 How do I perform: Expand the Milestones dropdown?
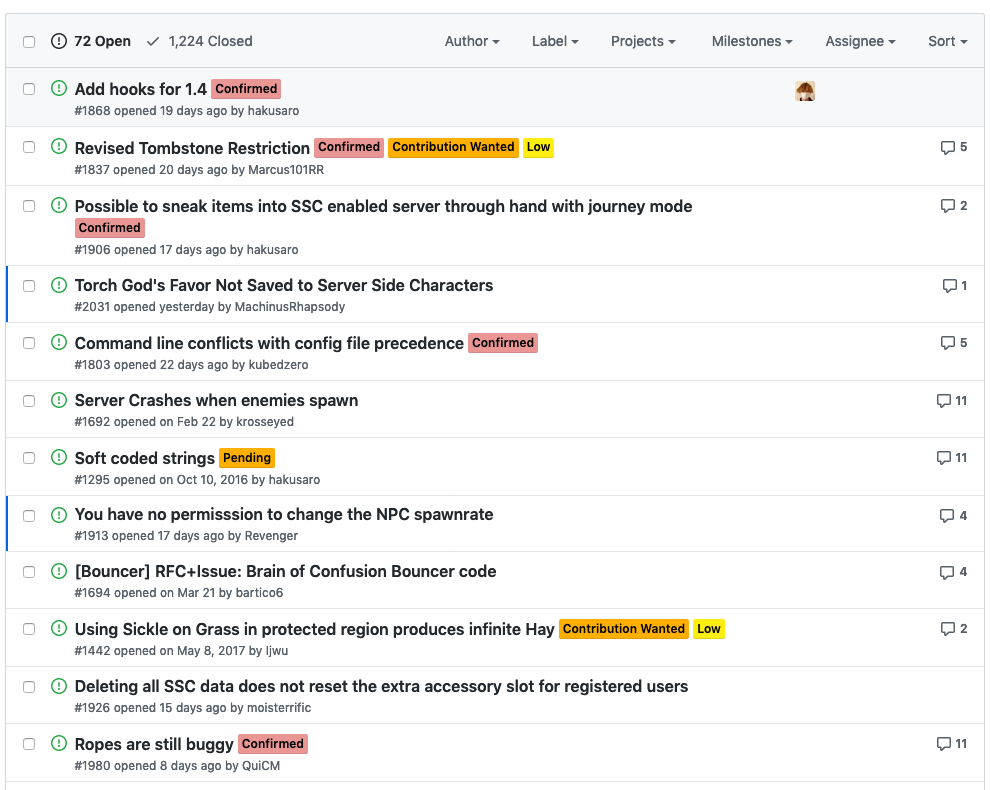[x=751, y=41]
